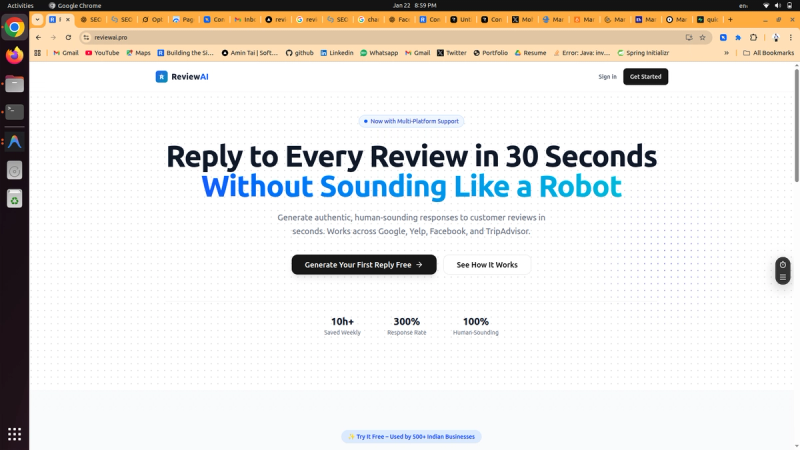Open the blue A app in dock
This screenshot has height=450, width=800.
[x=14, y=141]
